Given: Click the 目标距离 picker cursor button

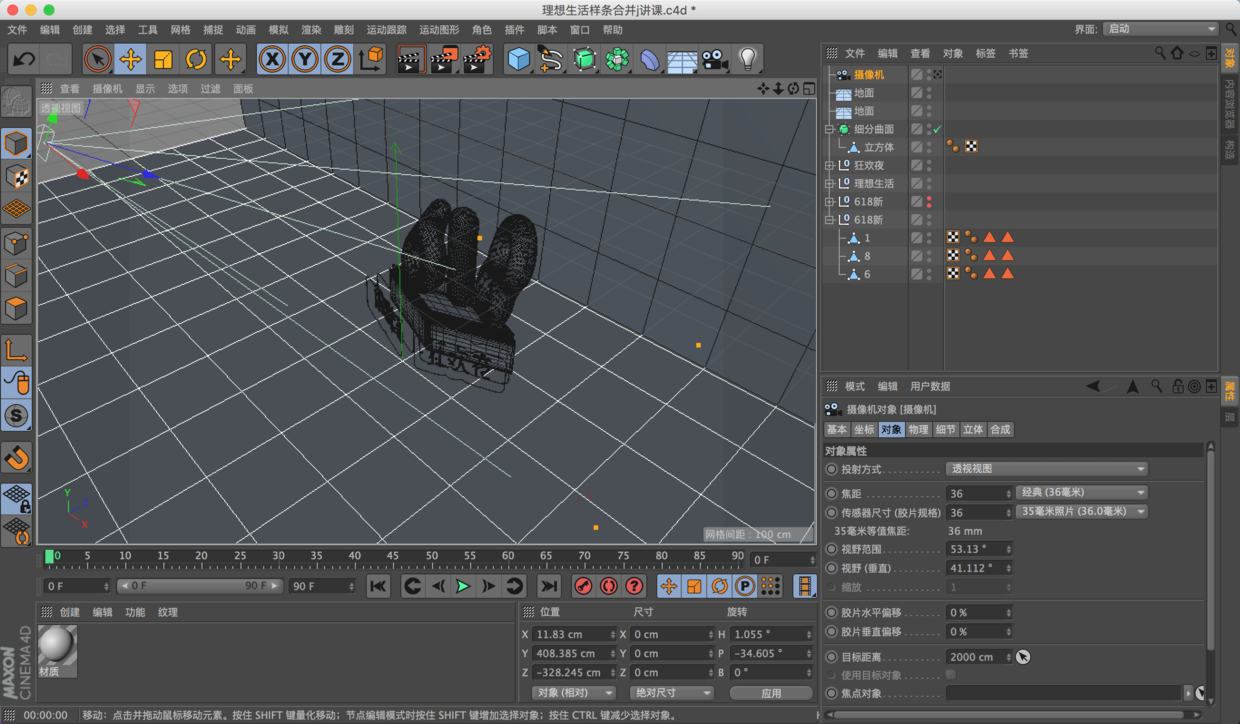Looking at the screenshot, I should click(1023, 657).
